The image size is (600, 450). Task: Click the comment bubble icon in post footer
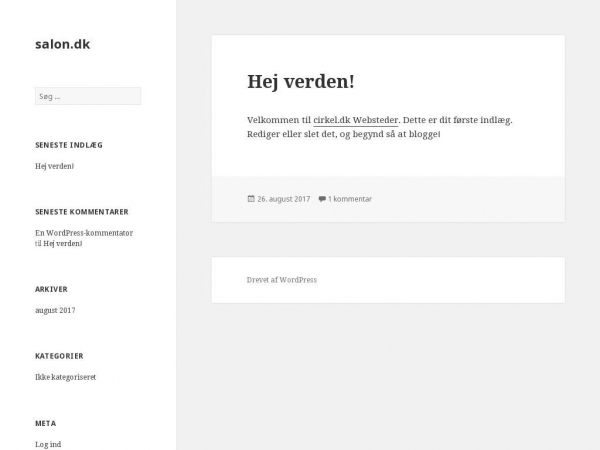tap(322, 199)
